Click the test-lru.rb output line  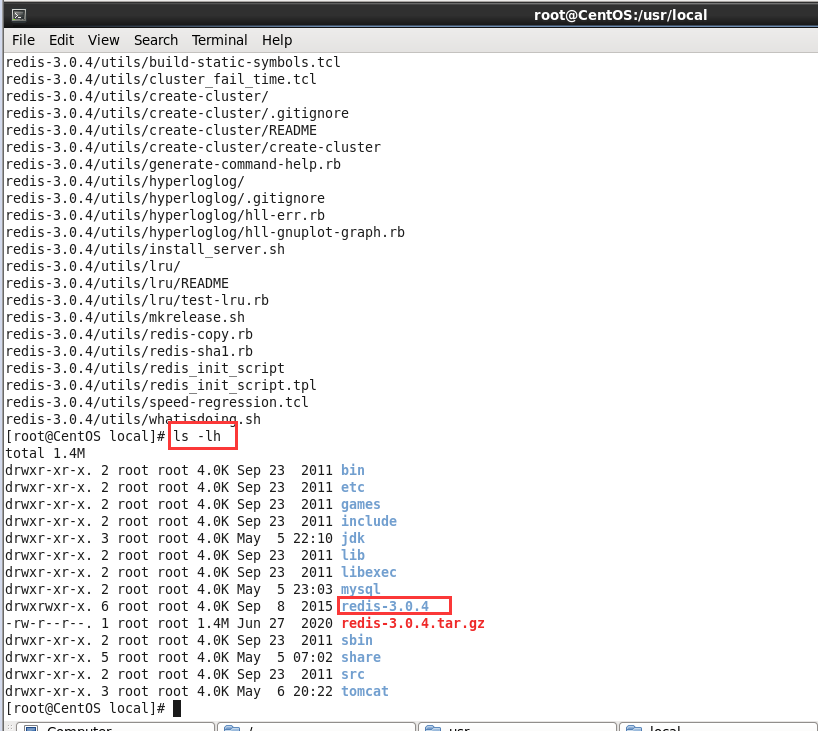pyautogui.click(x=137, y=301)
